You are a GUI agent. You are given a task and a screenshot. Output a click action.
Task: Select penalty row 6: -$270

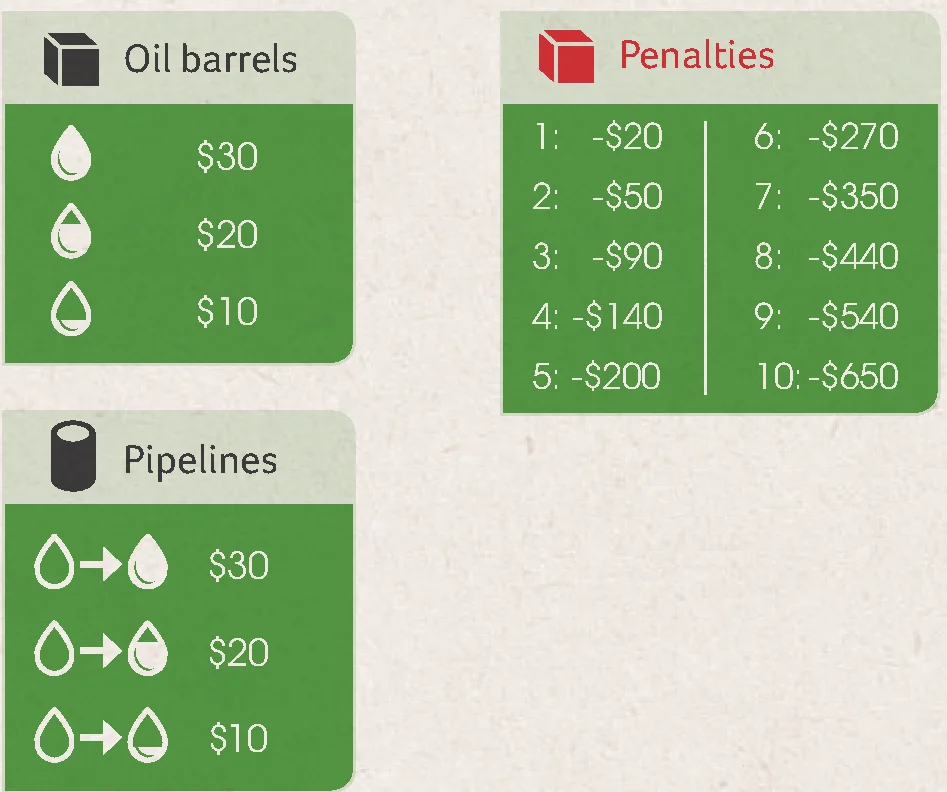pos(827,136)
